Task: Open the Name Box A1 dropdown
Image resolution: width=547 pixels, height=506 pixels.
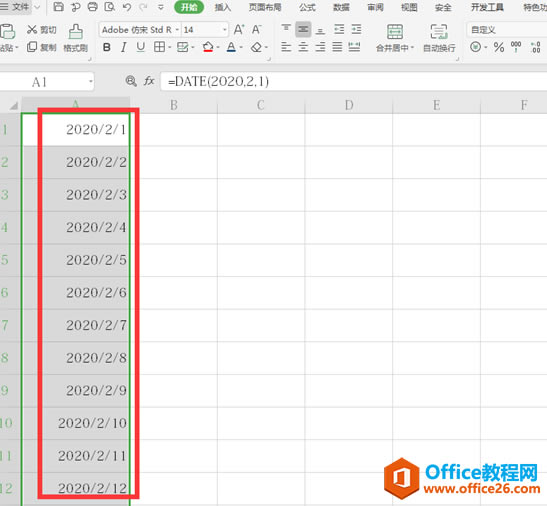Action: click(x=90, y=82)
